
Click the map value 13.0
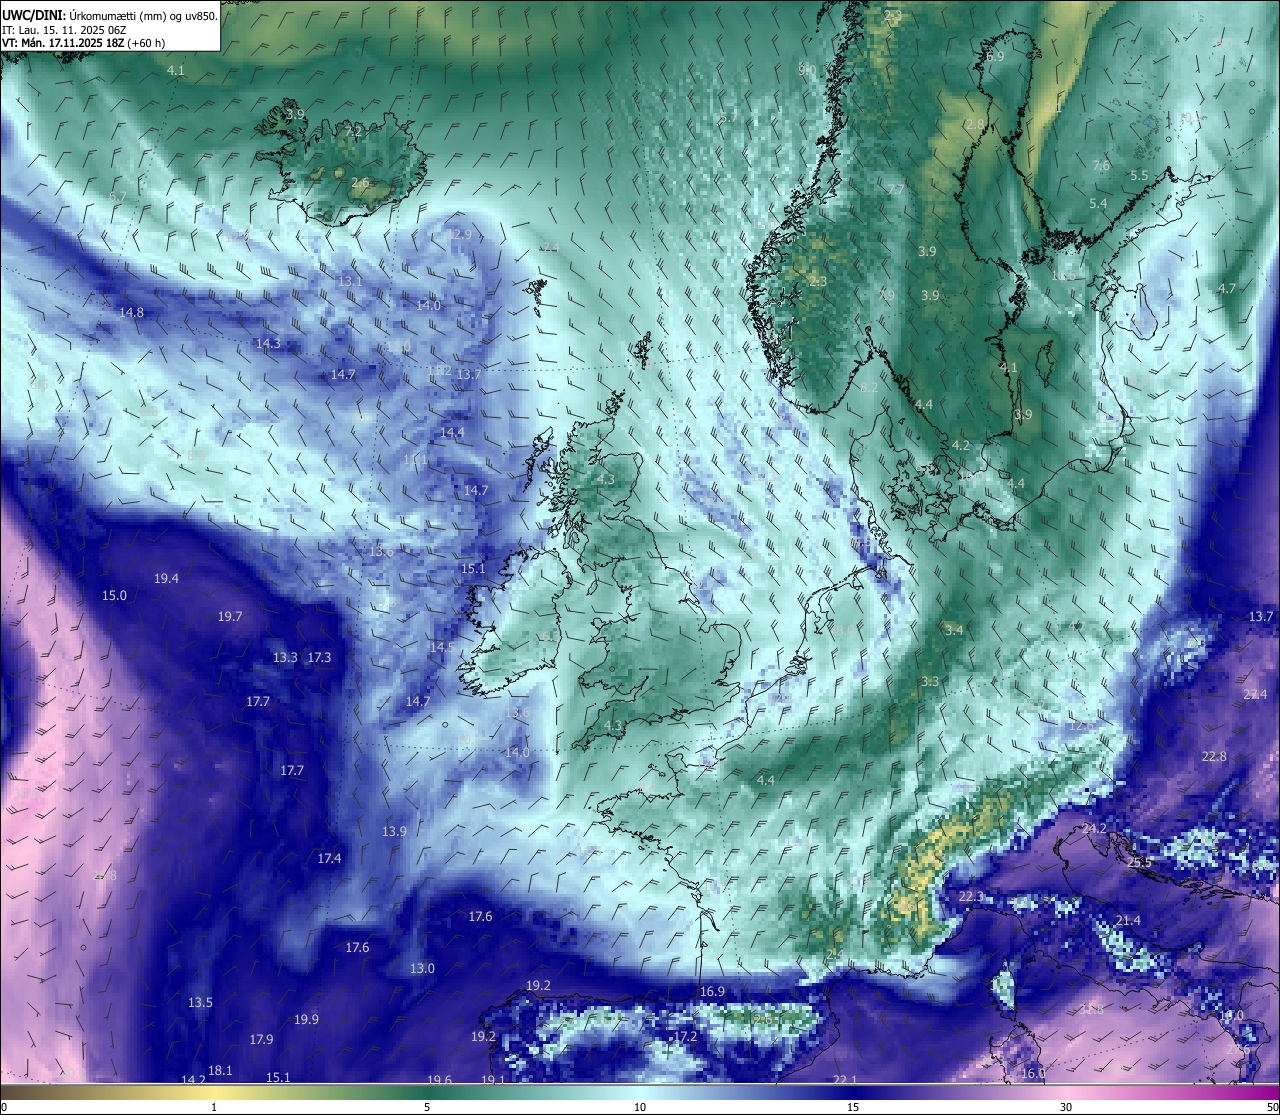tap(422, 968)
